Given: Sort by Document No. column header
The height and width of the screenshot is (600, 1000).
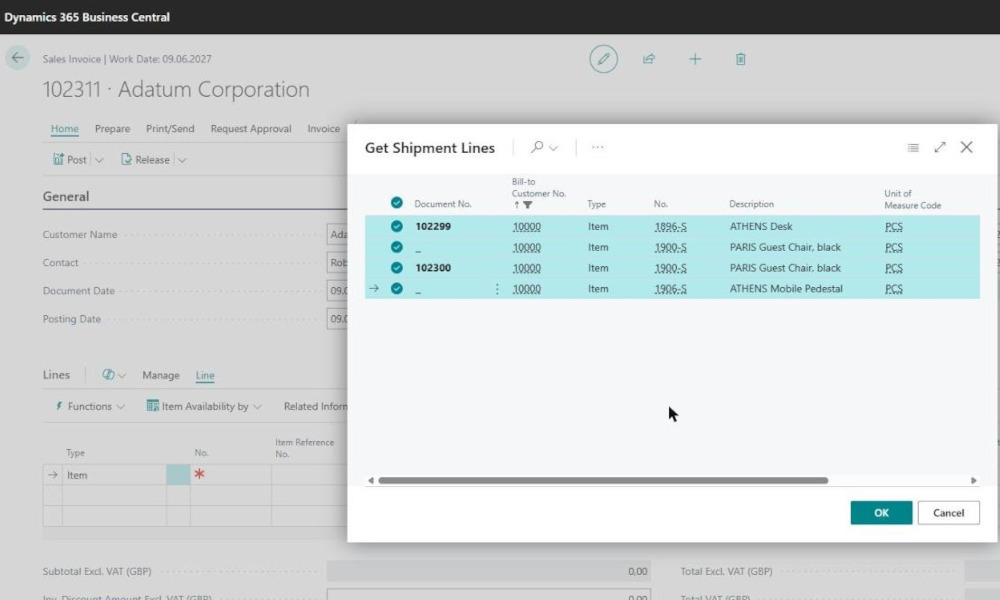Looking at the screenshot, I should click(443, 204).
